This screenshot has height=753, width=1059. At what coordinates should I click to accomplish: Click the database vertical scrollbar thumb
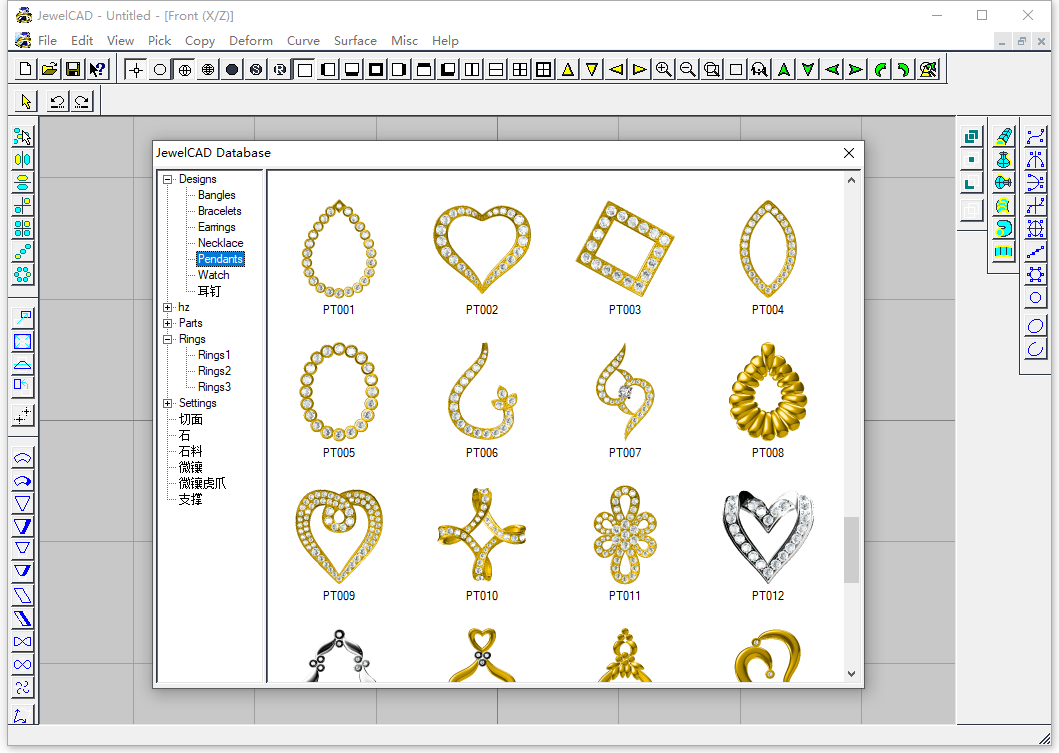(851, 550)
